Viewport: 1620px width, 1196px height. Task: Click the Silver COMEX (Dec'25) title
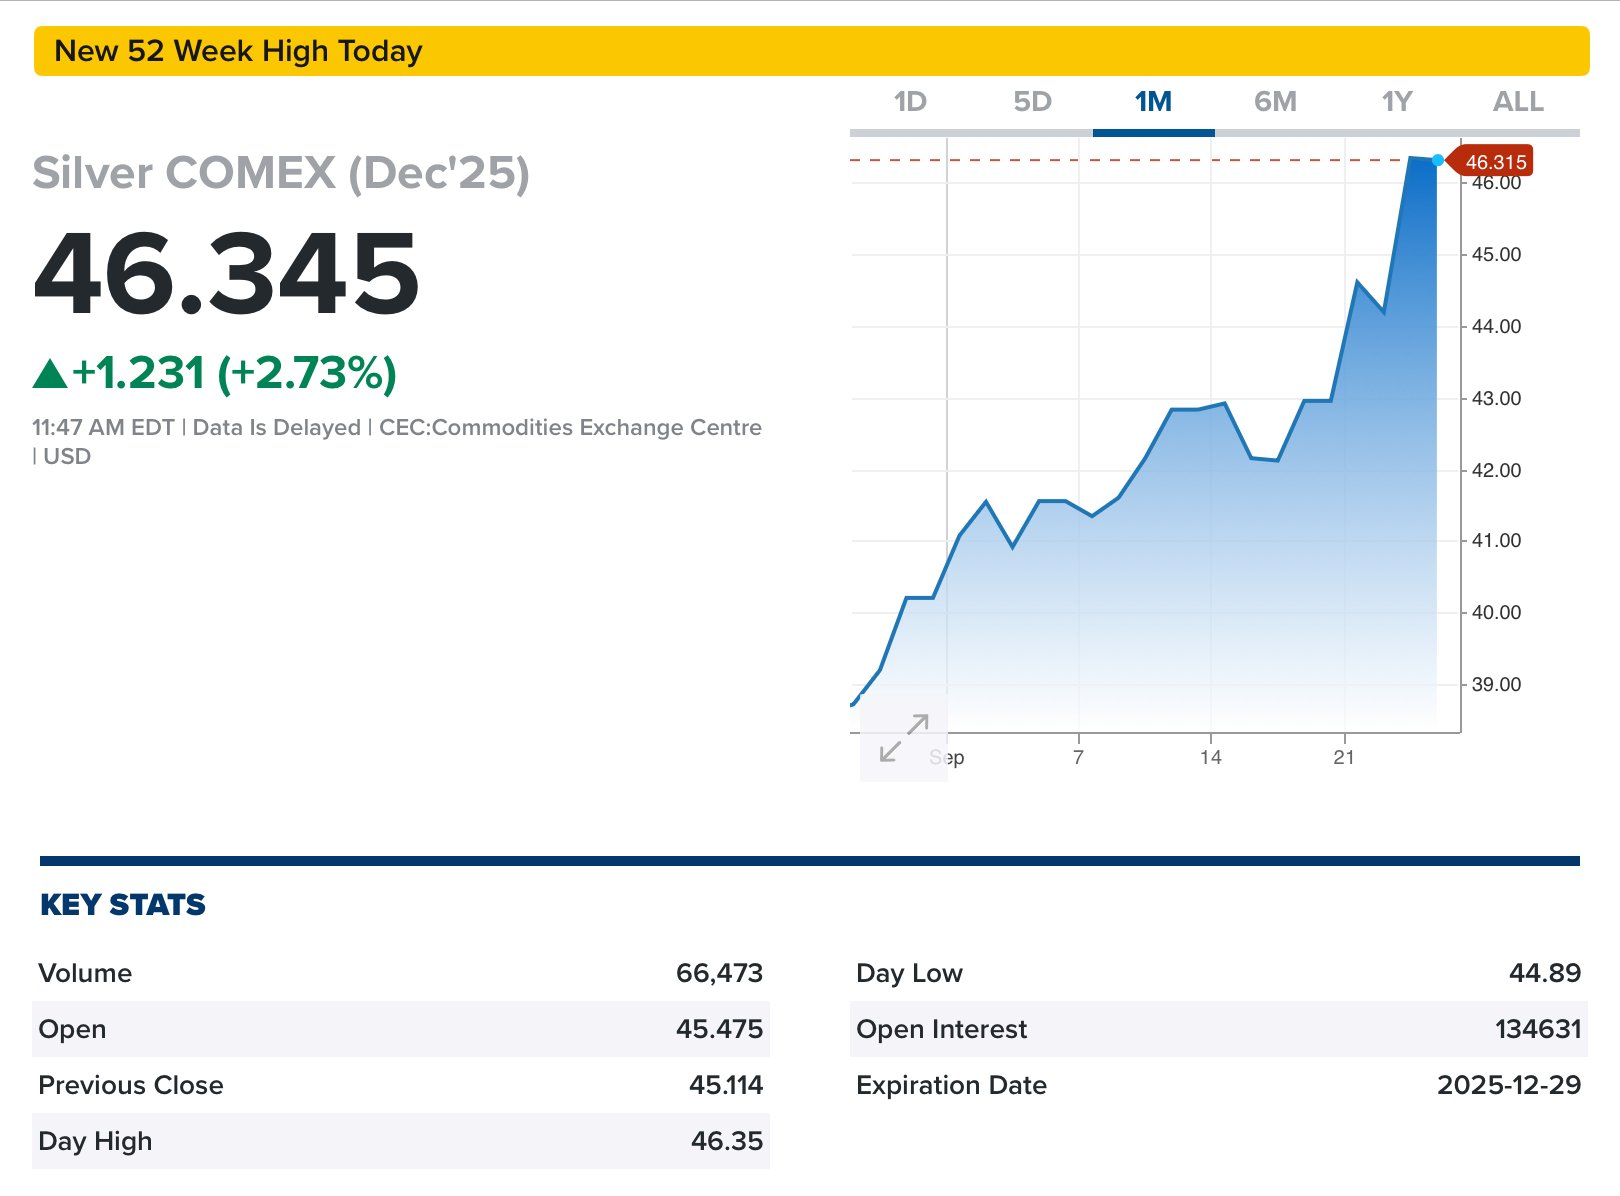[x=281, y=173]
